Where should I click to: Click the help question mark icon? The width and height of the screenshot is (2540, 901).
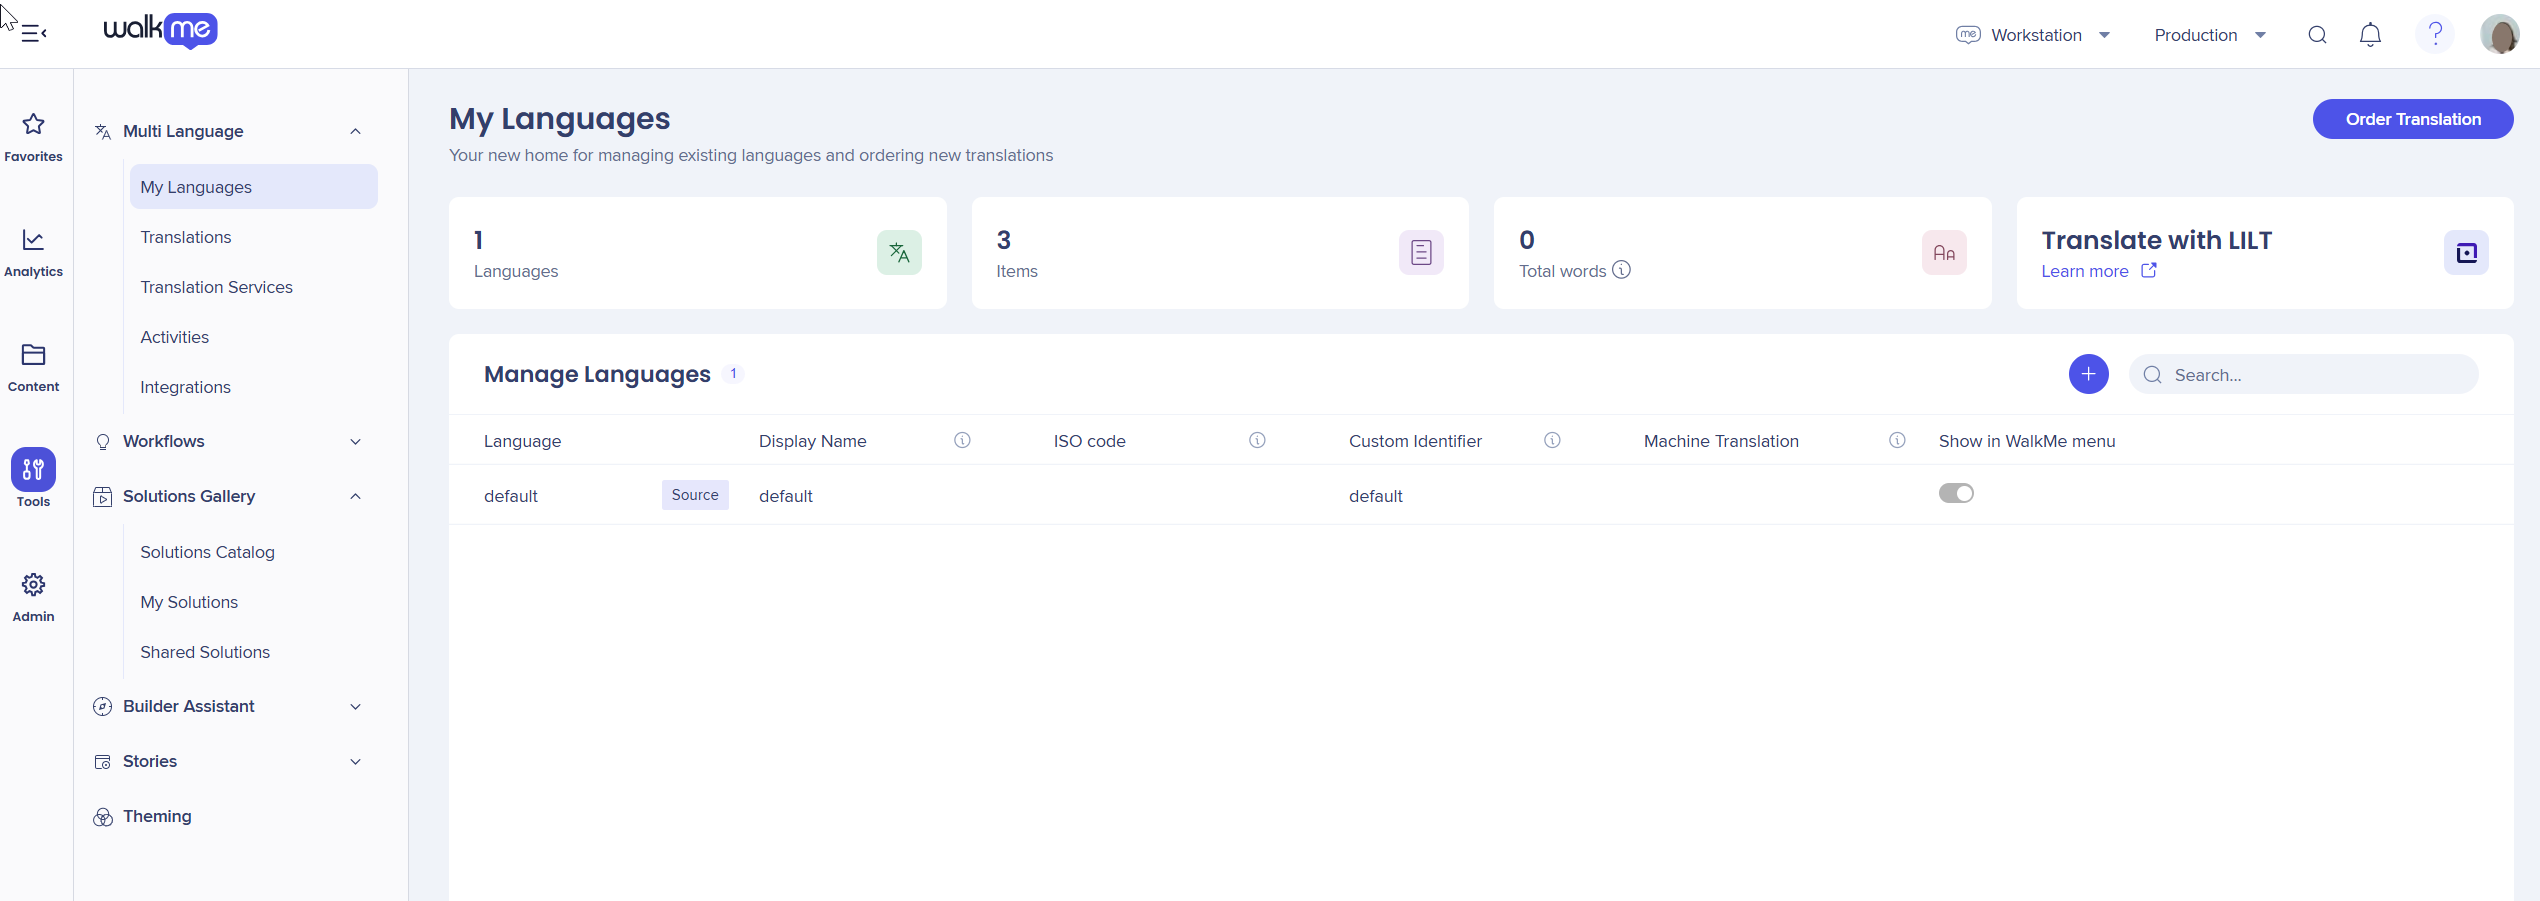pos(2435,34)
